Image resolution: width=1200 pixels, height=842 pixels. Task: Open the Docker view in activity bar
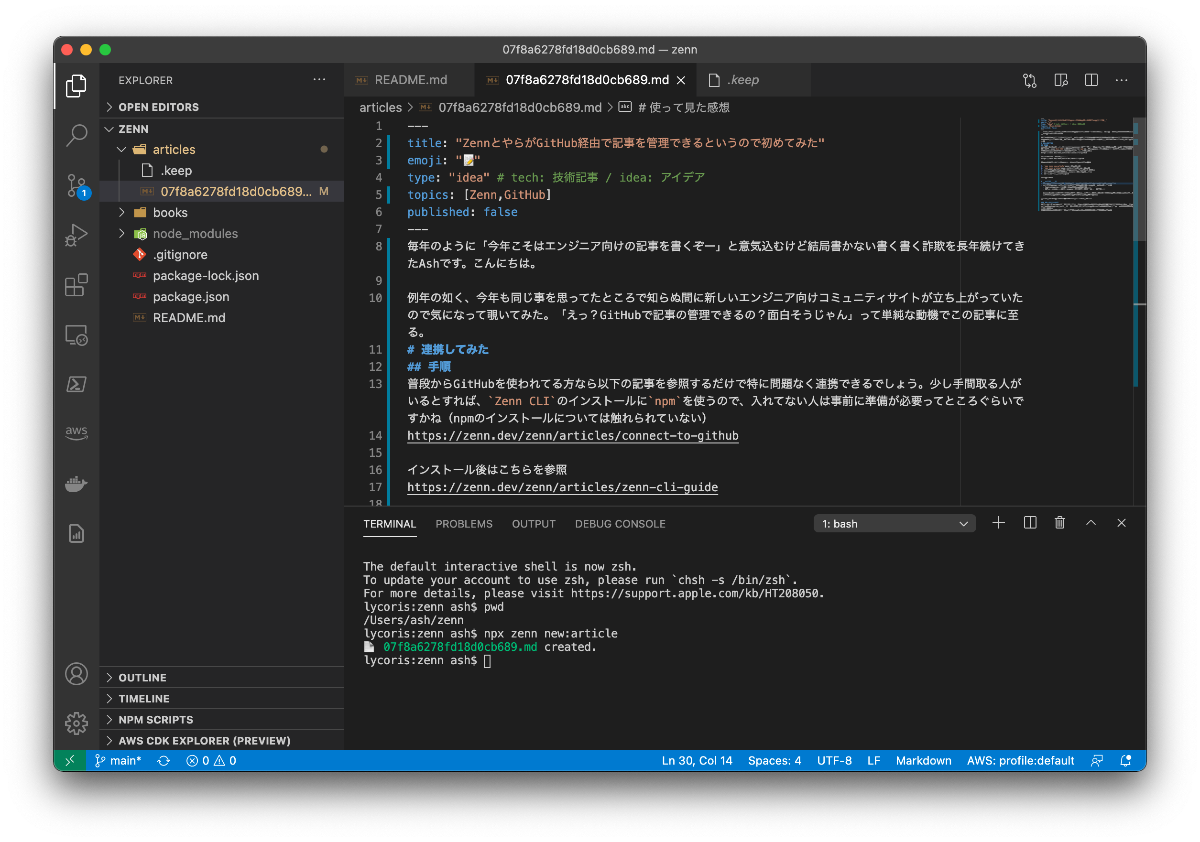pos(76,484)
